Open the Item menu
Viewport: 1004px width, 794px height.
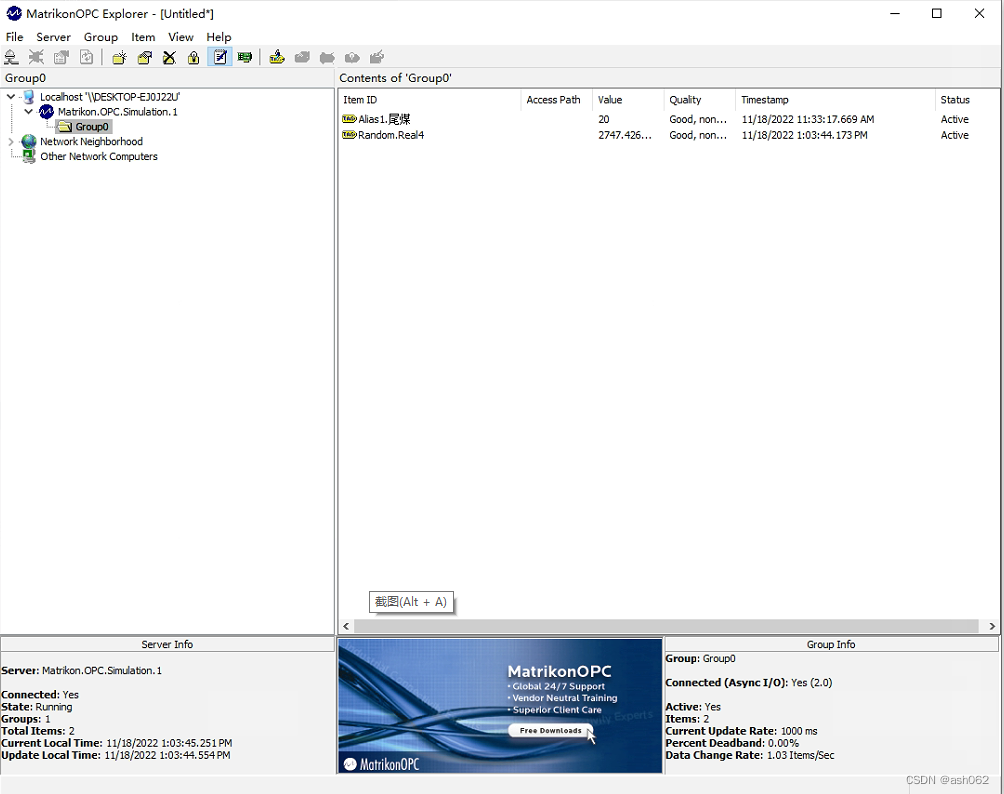143,37
